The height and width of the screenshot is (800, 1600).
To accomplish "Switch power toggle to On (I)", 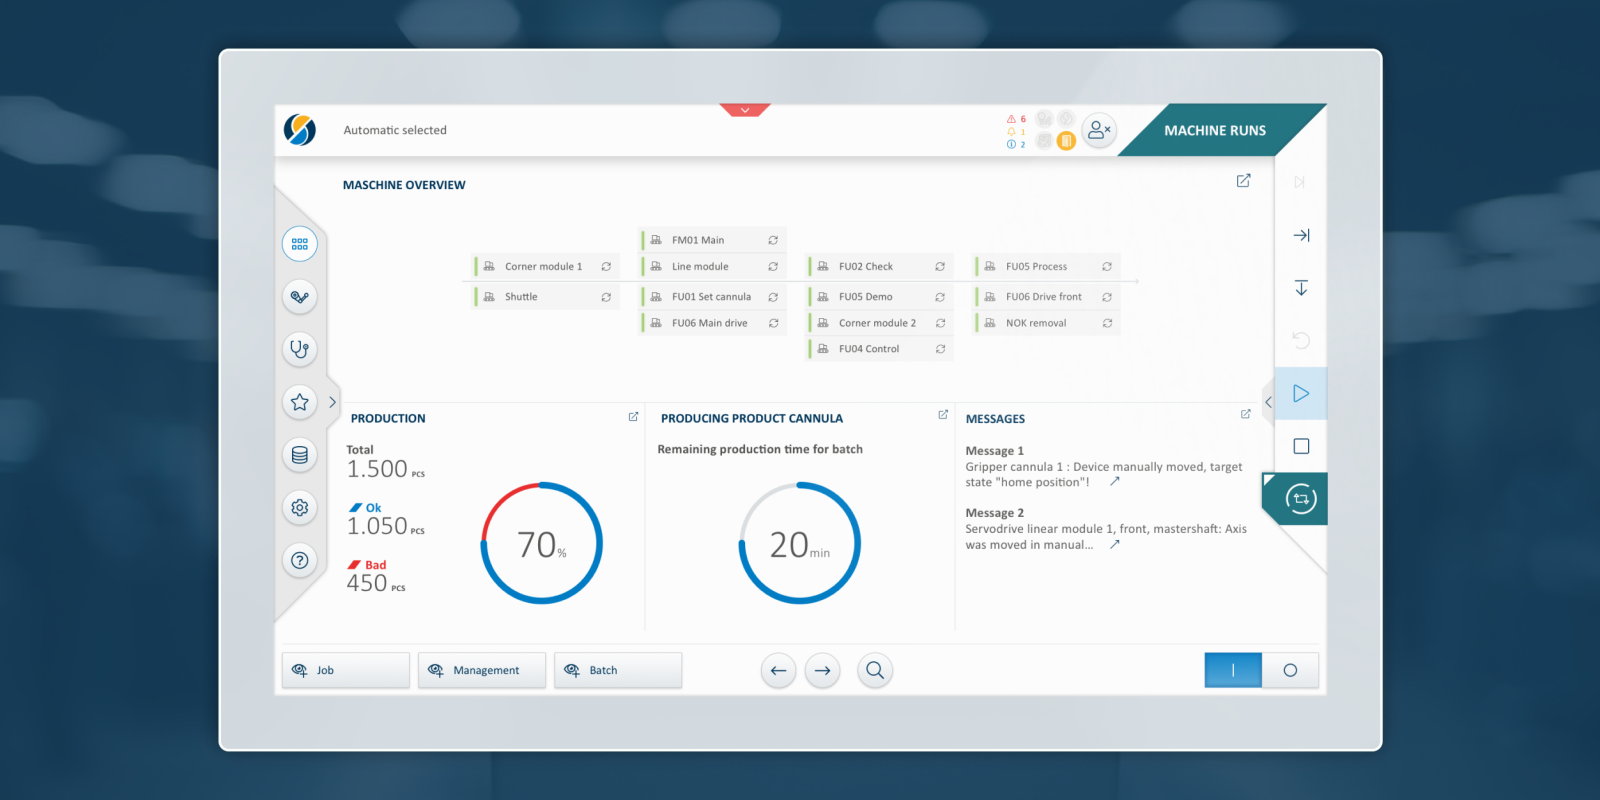I will click(1233, 670).
